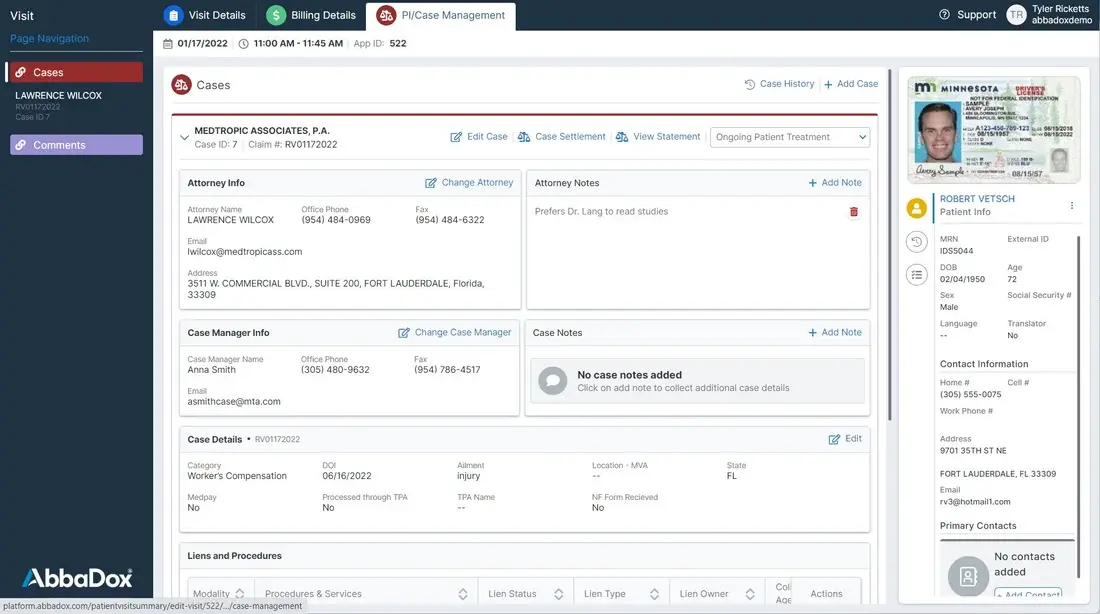Click the red Cases scale icon
This screenshot has height=614, width=1100.
point(182,85)
